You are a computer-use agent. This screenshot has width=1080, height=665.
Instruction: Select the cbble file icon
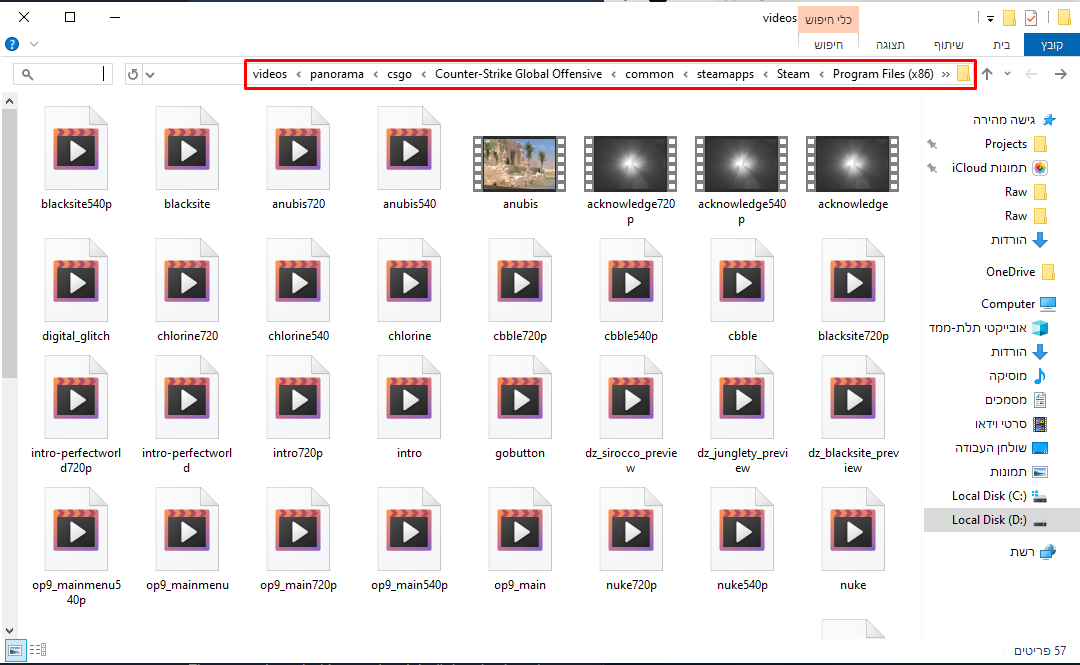[742, 280]
